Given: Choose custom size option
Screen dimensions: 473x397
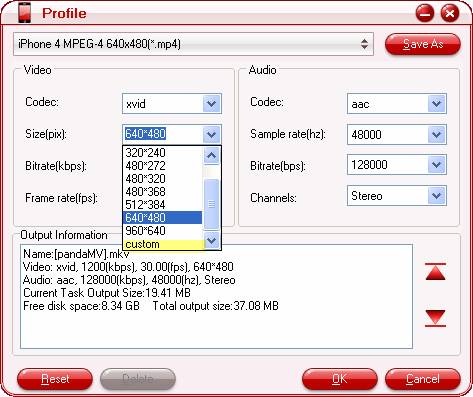Looking at the screenshot, I should click(x=163, y=244).
